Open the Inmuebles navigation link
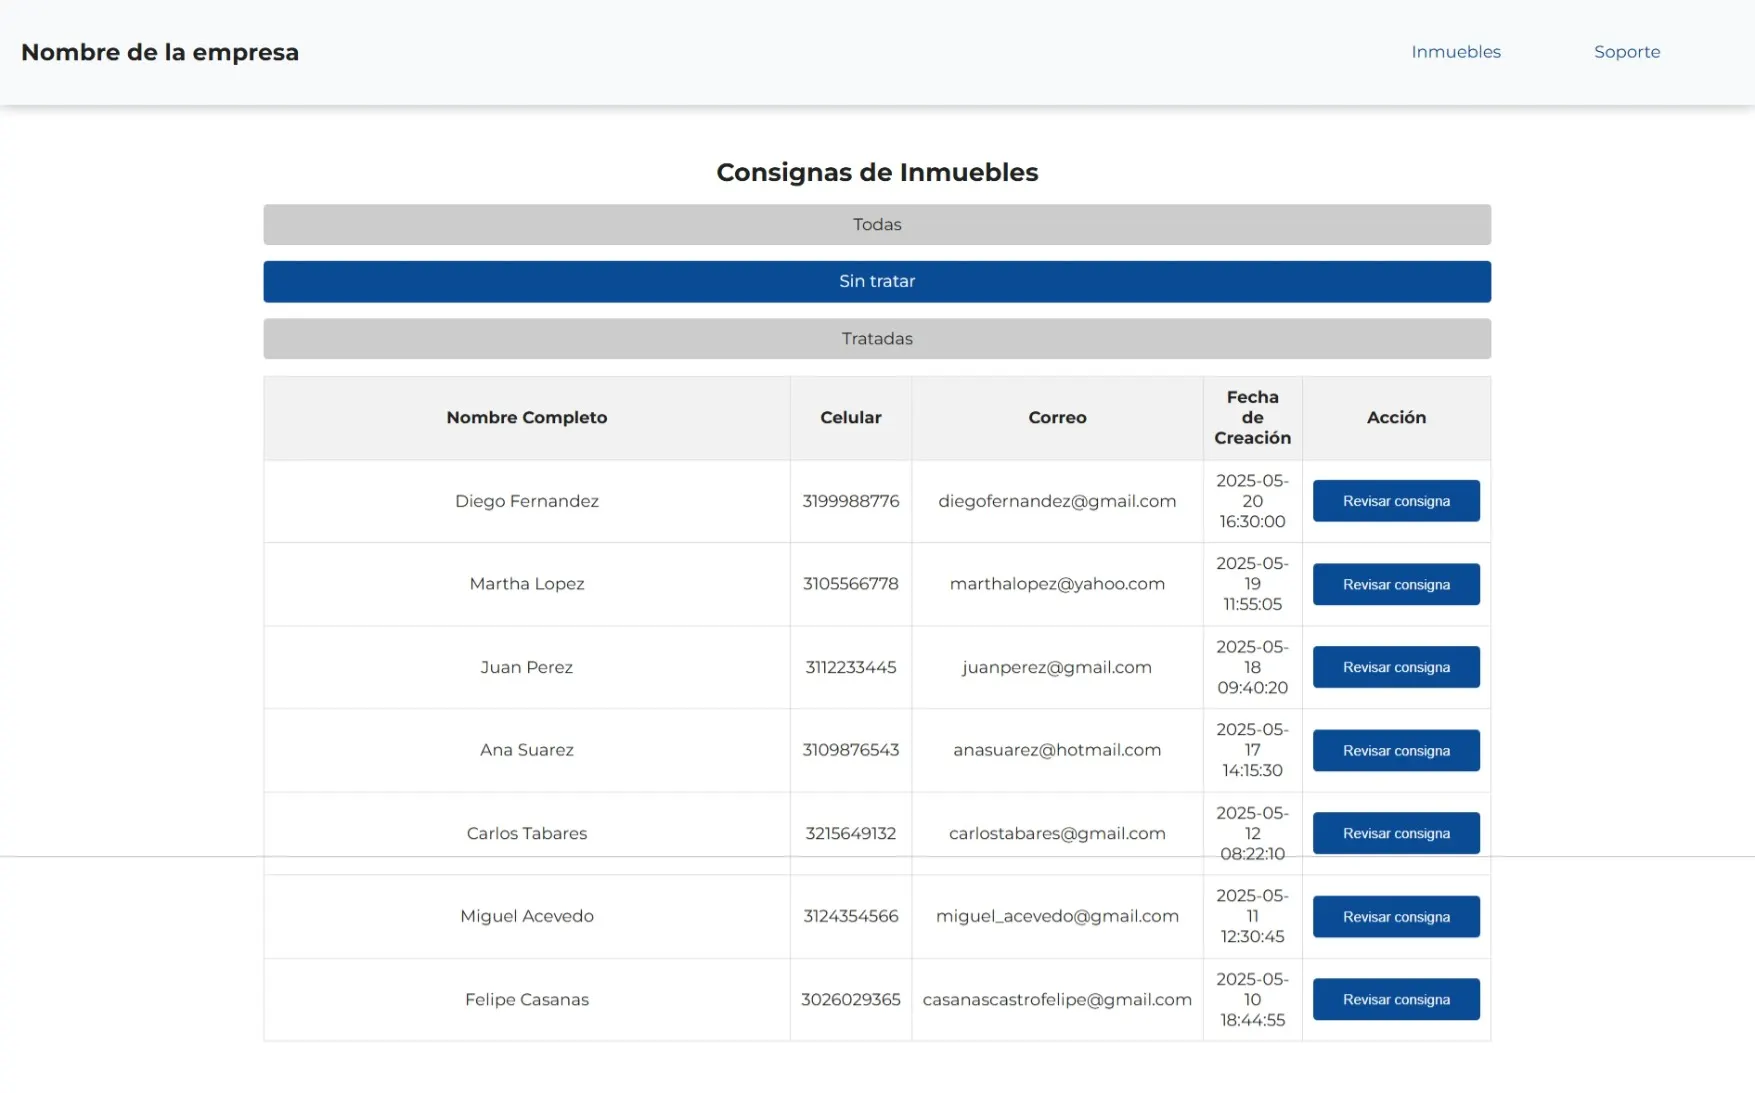Image resolution: width=1755 pixels, height=1093 pixels. tap(1455, 52)
